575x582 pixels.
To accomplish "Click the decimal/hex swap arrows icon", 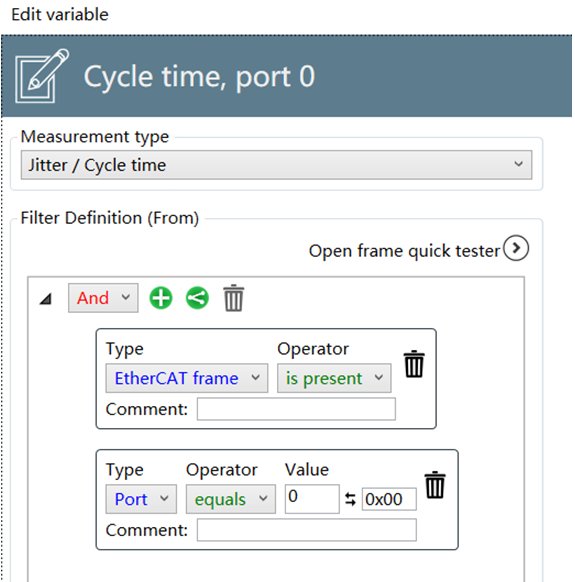I will point(350,499).
